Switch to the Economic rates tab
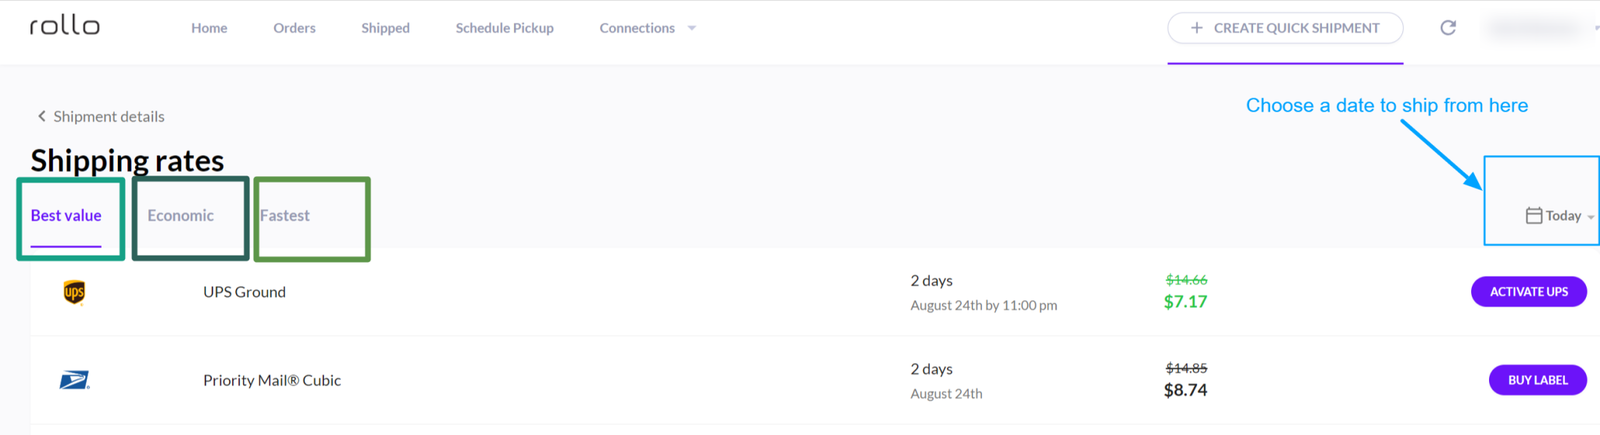1600x435 pixels. (x=180, y=215)
